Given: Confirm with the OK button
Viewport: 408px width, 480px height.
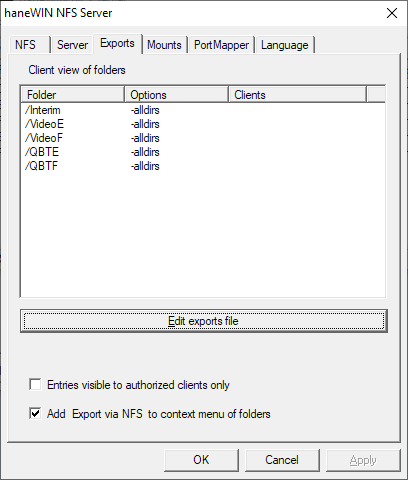Looking at the screenshot, I should pos(201,460).
